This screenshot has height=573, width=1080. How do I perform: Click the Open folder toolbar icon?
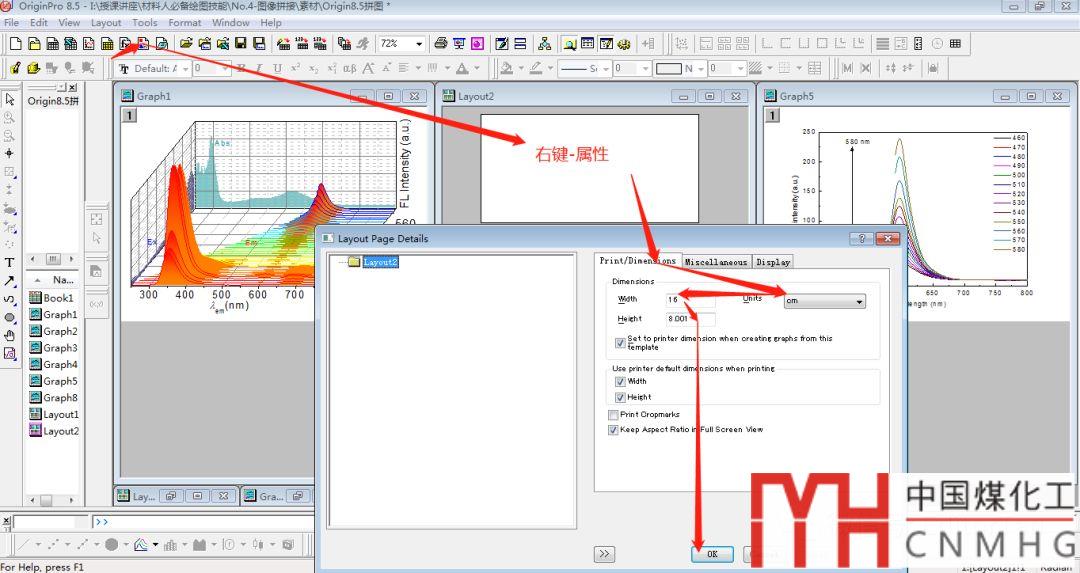tap(186, 44)
